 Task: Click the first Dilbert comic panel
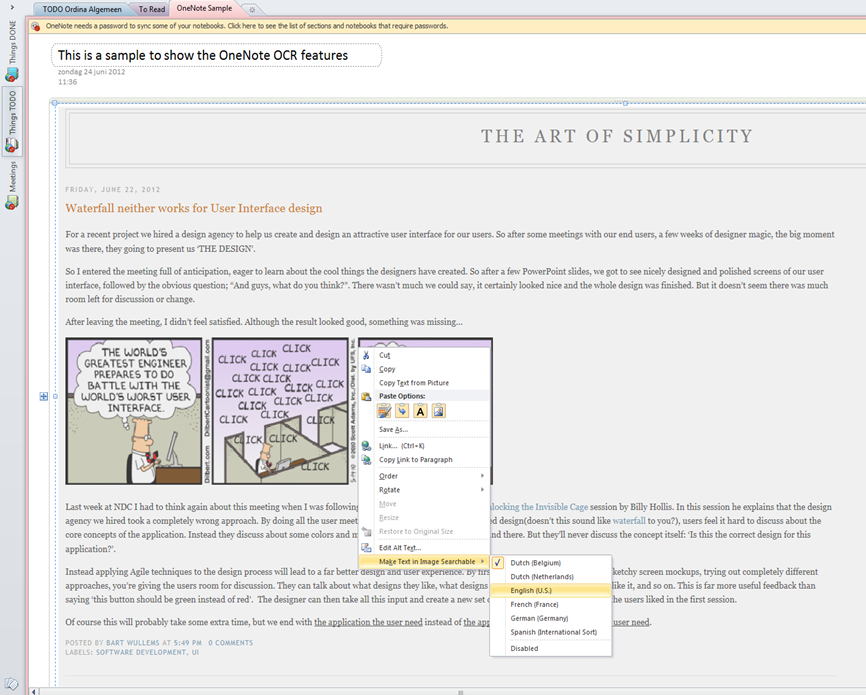[134, 411]
